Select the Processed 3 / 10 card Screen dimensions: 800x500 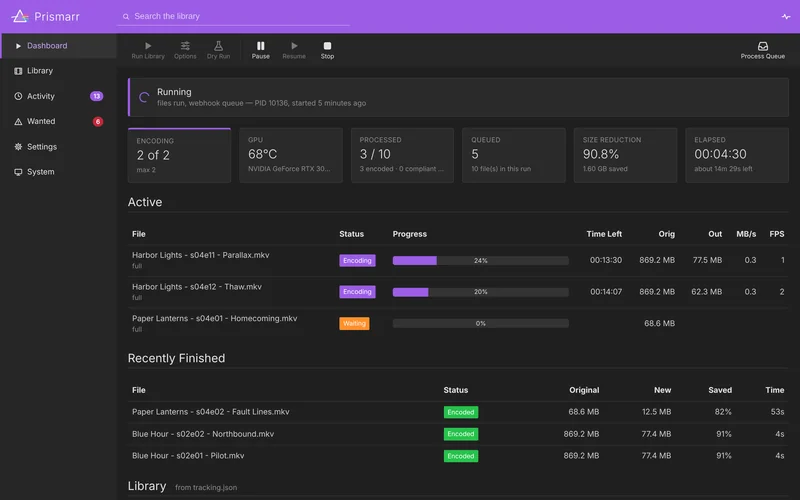[x=402, y=155]
